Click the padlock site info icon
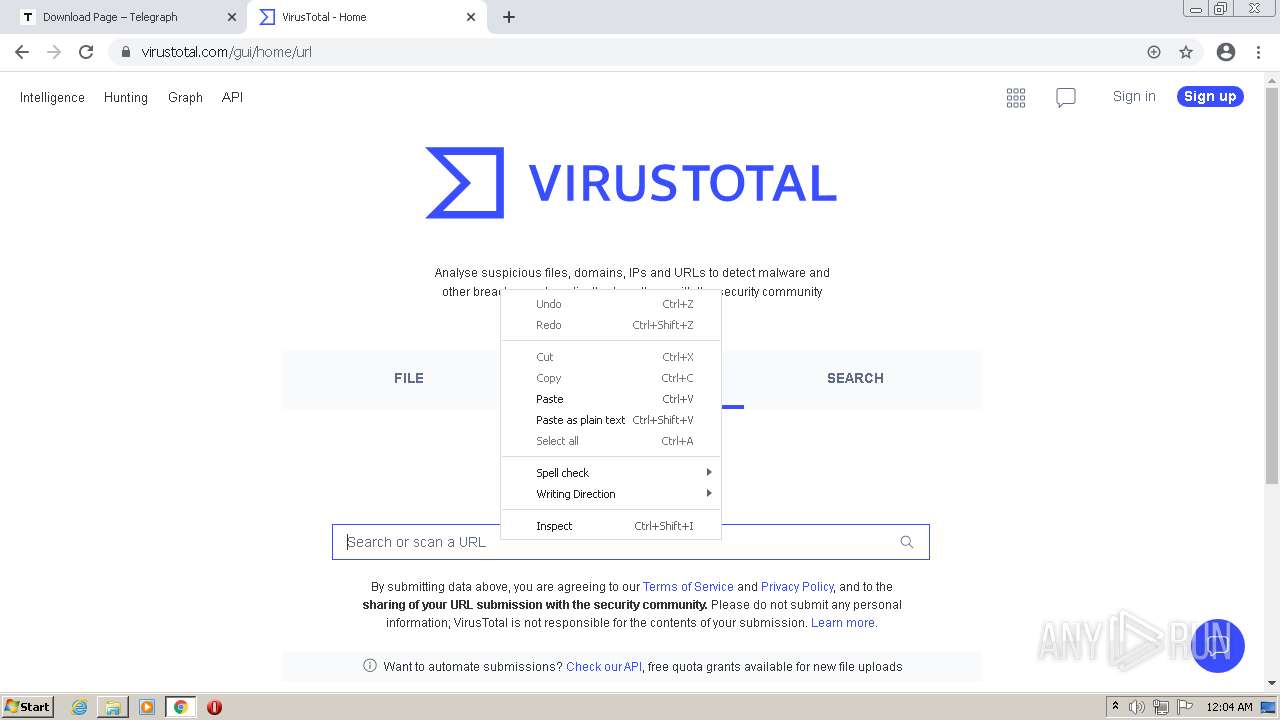This screenshot has height=720, width=1280. [125, 52]
